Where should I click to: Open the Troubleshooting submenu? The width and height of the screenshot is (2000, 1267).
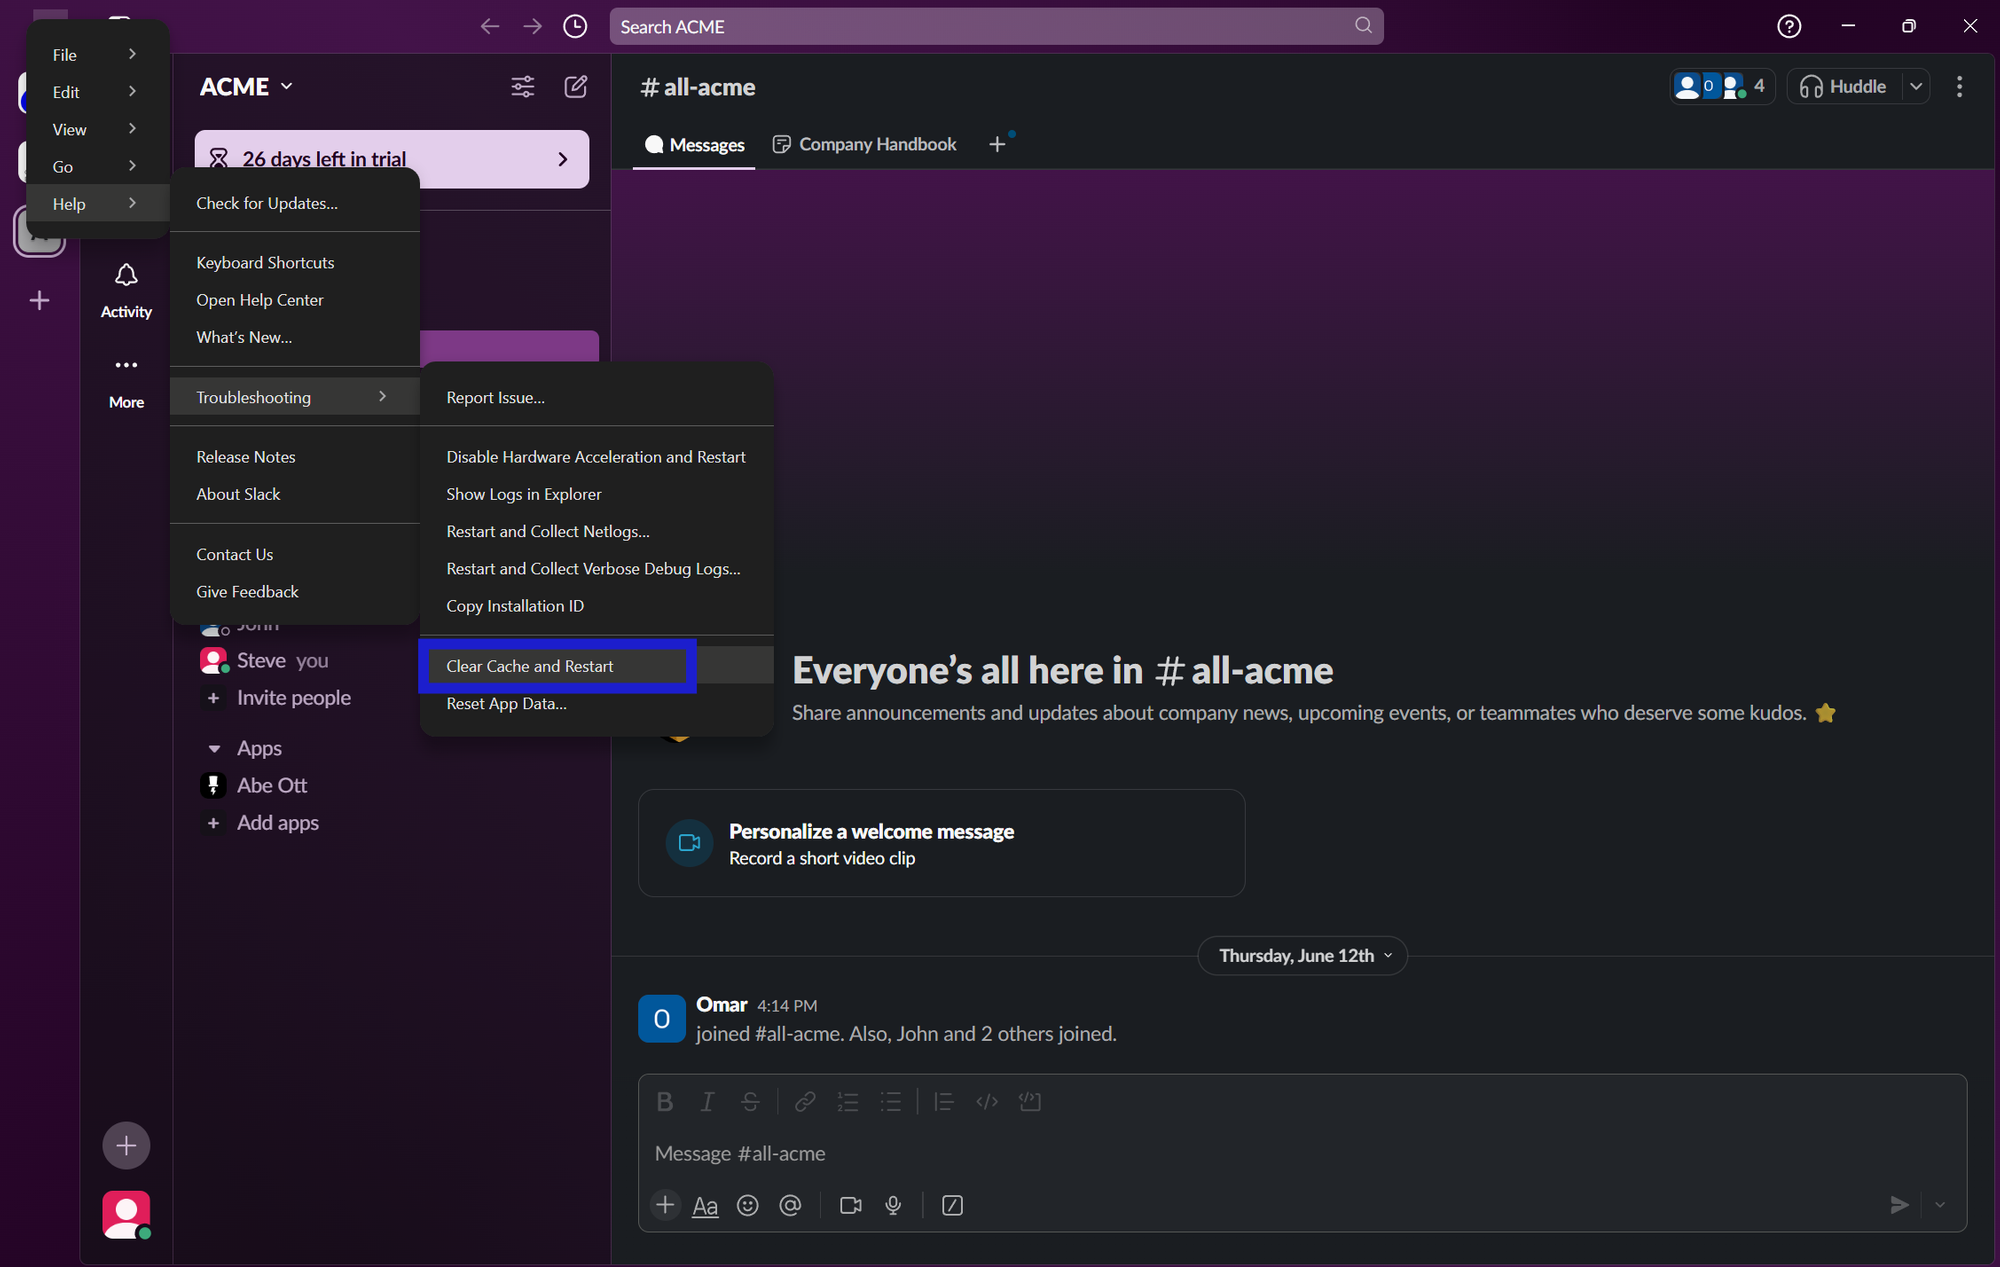253,396
